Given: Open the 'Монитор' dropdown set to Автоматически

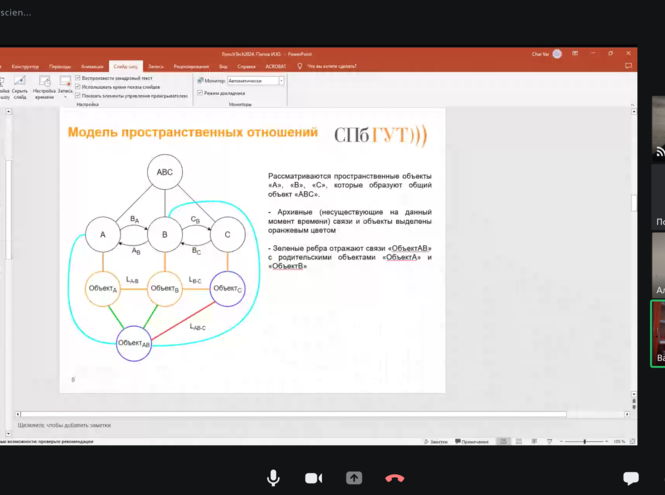Looking at the screenshot, I should tap(255, 81).
